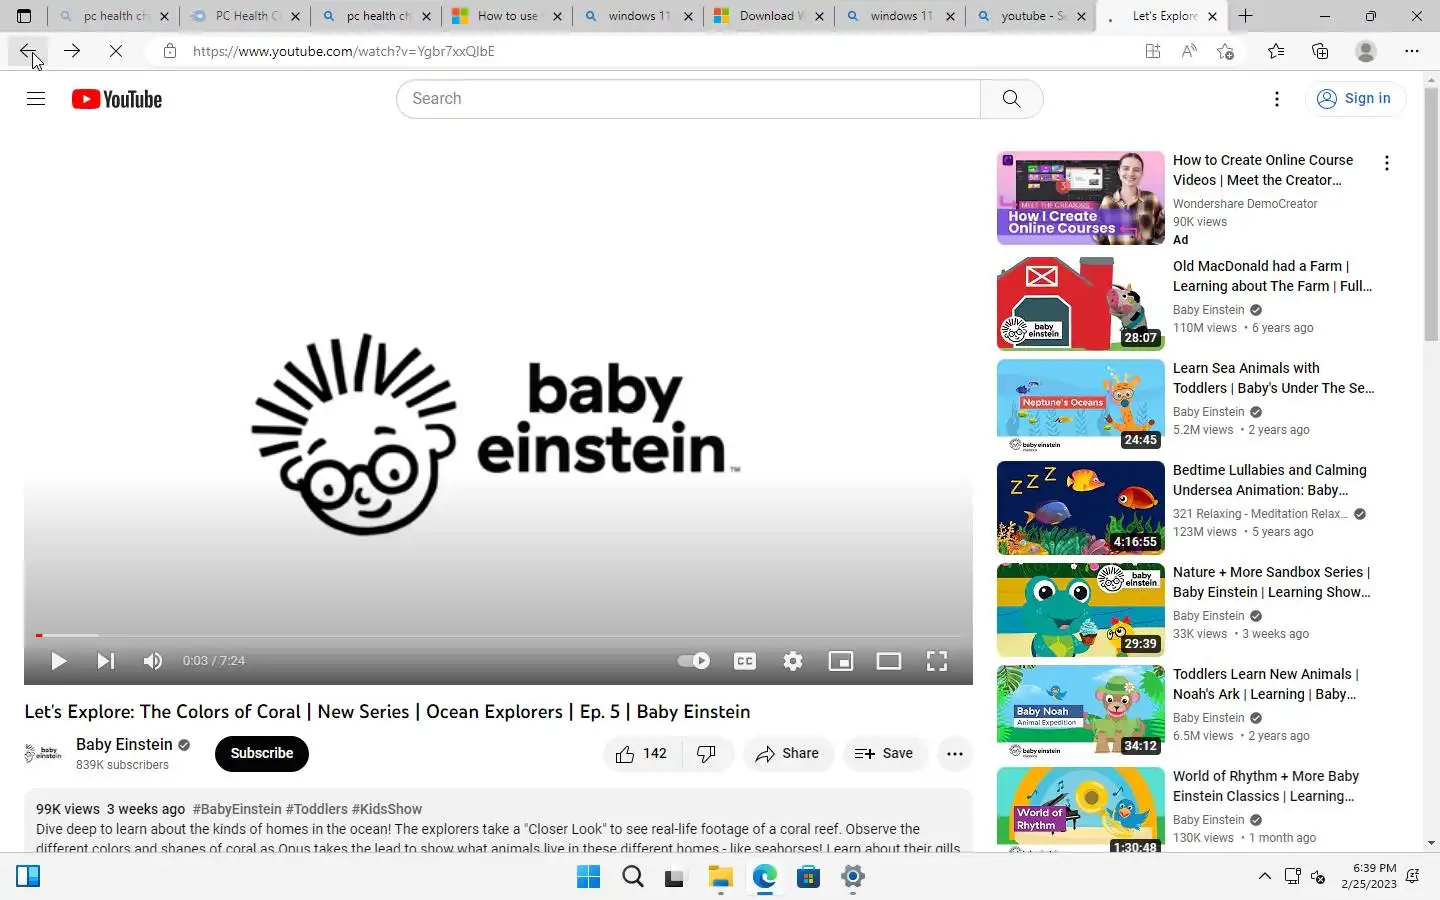The image size is (1440, 900).
Task: Open Learn Sea Animals with Toddlers video
Action: (1273, 378)
